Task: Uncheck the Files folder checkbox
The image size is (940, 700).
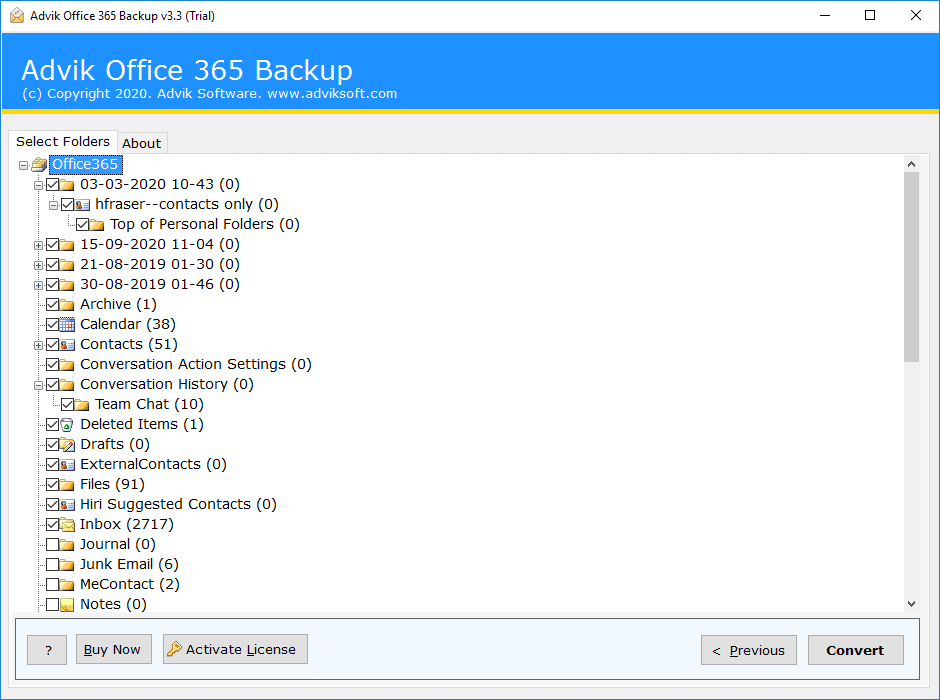Action: (52, 484)
